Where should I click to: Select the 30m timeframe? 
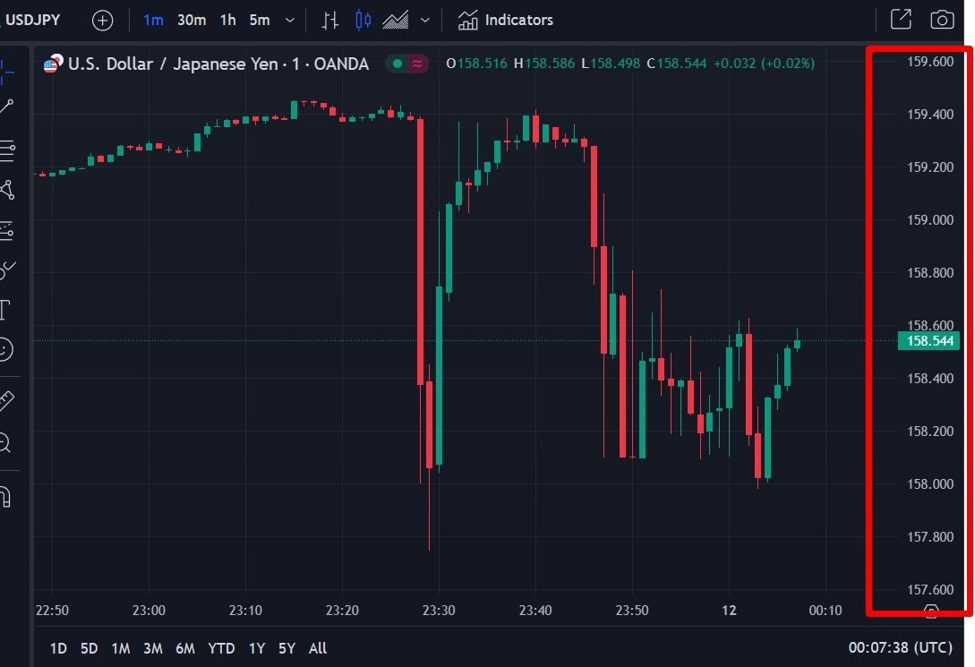[191, 20]
